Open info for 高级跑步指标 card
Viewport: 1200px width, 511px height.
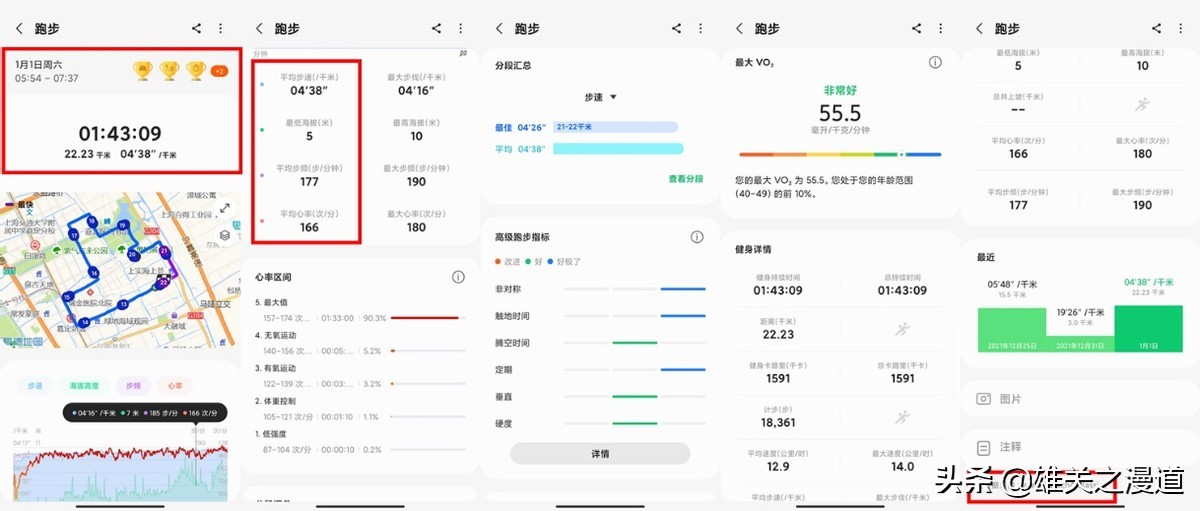[697, 237]
